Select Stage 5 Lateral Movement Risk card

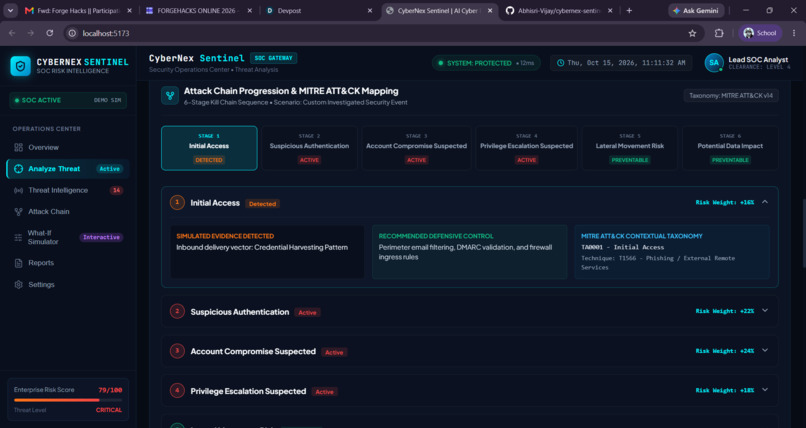630,148
